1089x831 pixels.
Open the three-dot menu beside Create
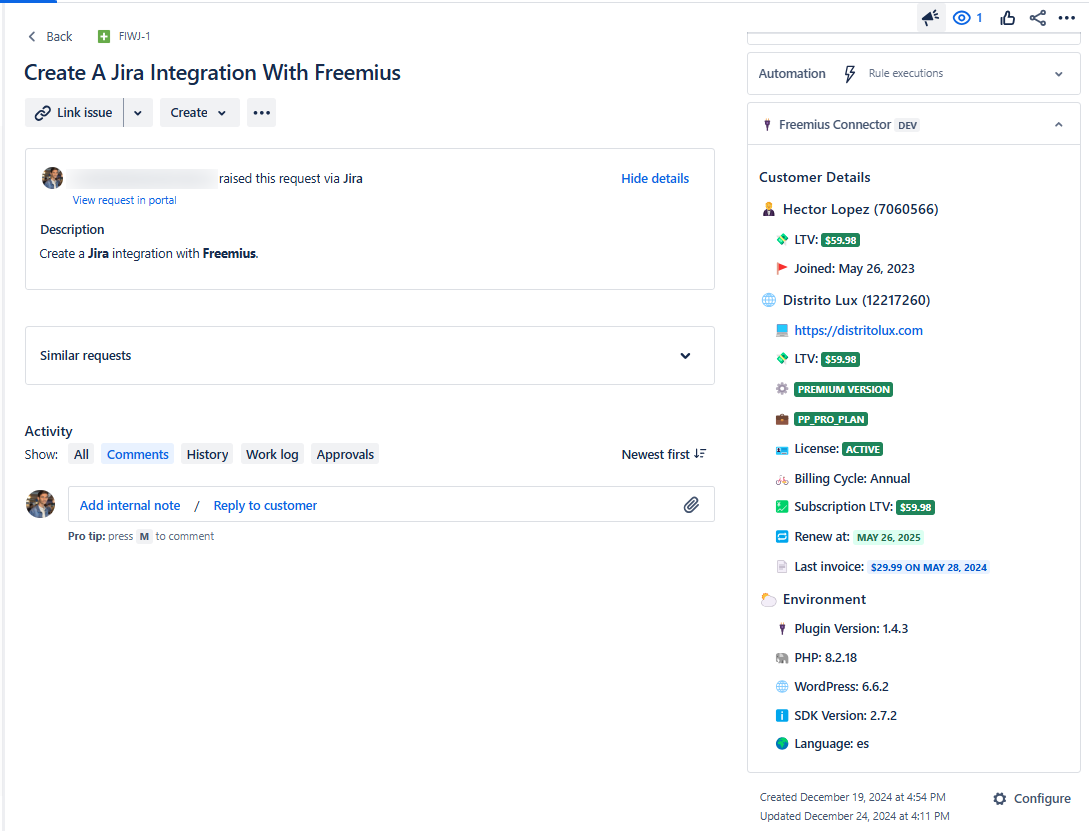point(262,113)
